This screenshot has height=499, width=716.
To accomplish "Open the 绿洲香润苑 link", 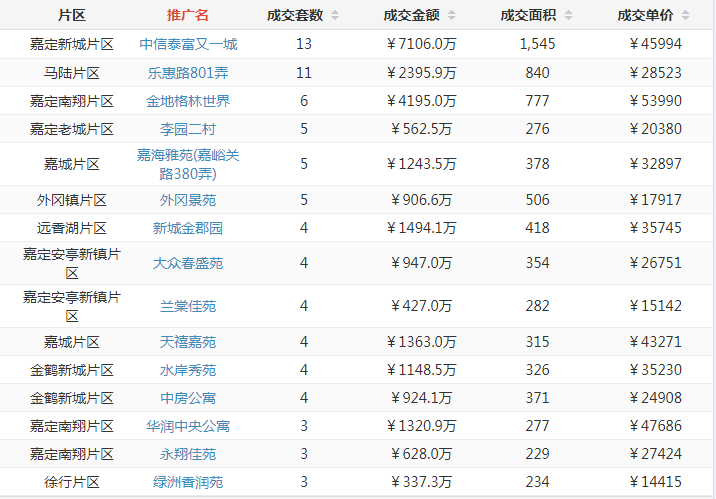I will pyautogui.click(x=188, y=482).
